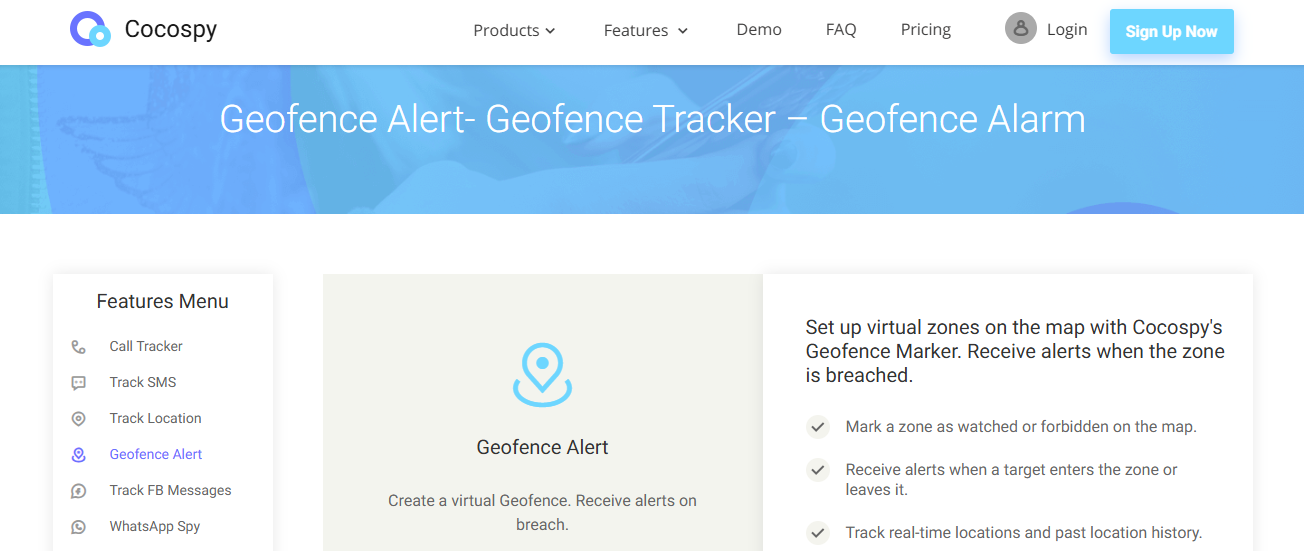Click the Sign Up Now button
This screenshot has height=551, width=1304.
[x=1171, y=31]
